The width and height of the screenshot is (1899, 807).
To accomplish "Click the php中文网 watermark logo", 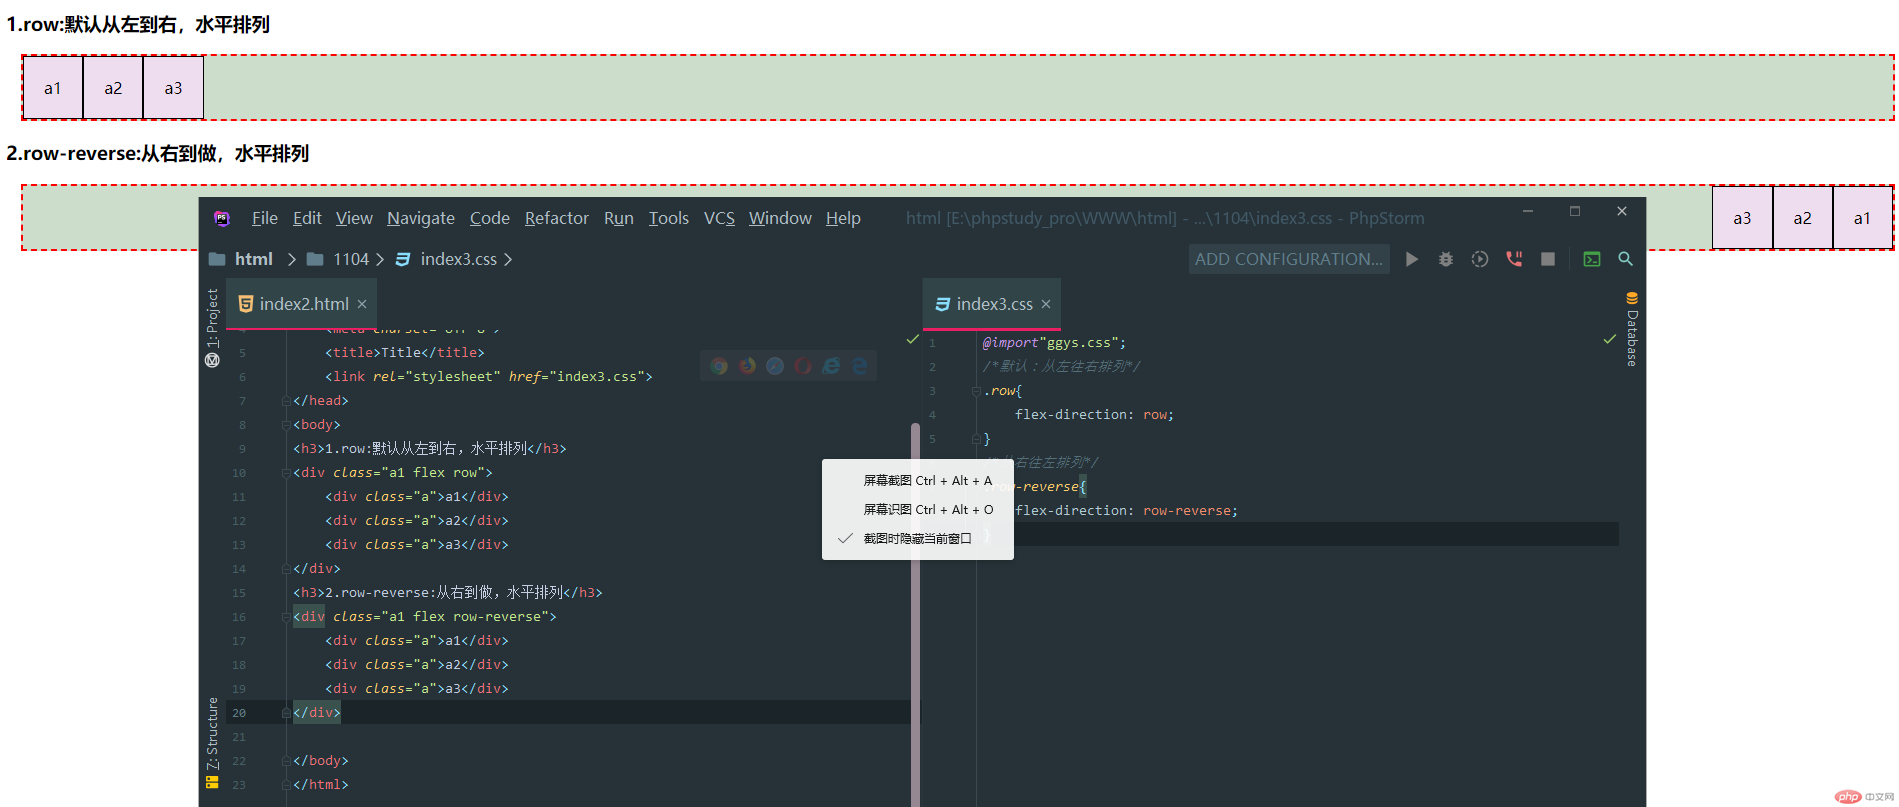I will pos(1865,797).
